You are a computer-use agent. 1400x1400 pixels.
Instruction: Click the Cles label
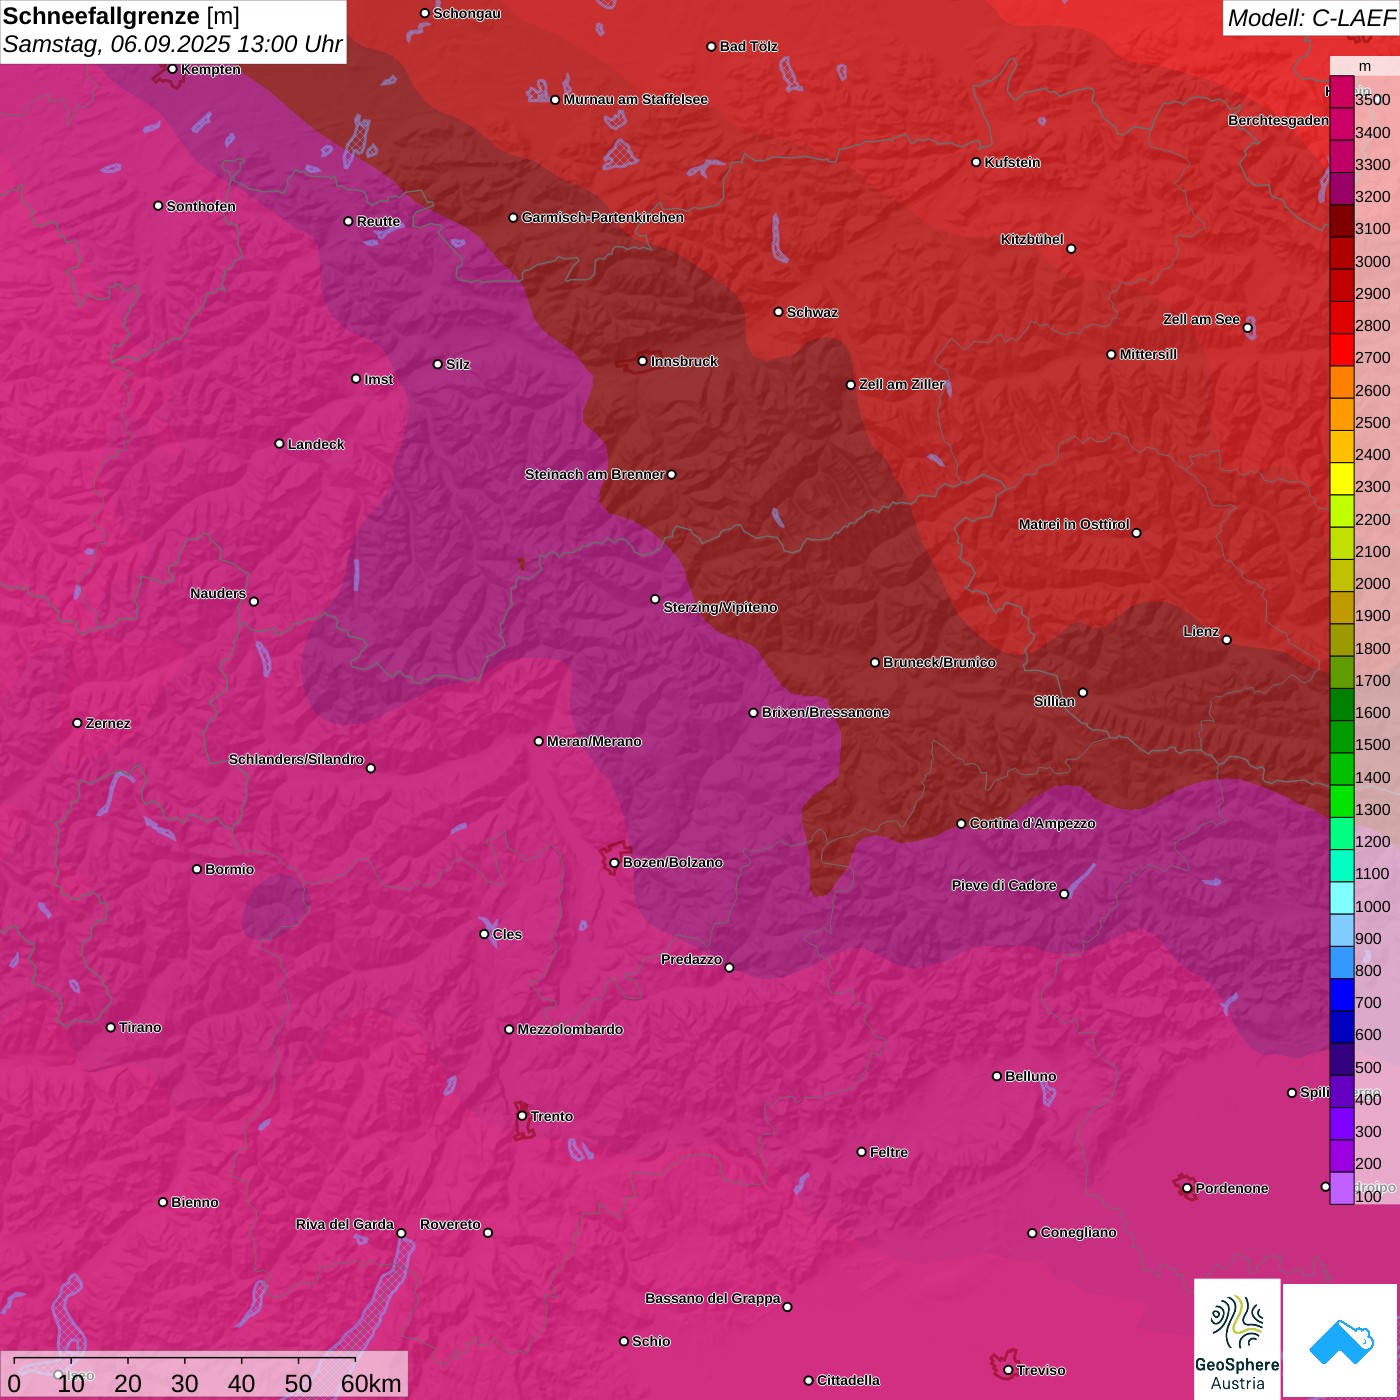tap(507, 934)
